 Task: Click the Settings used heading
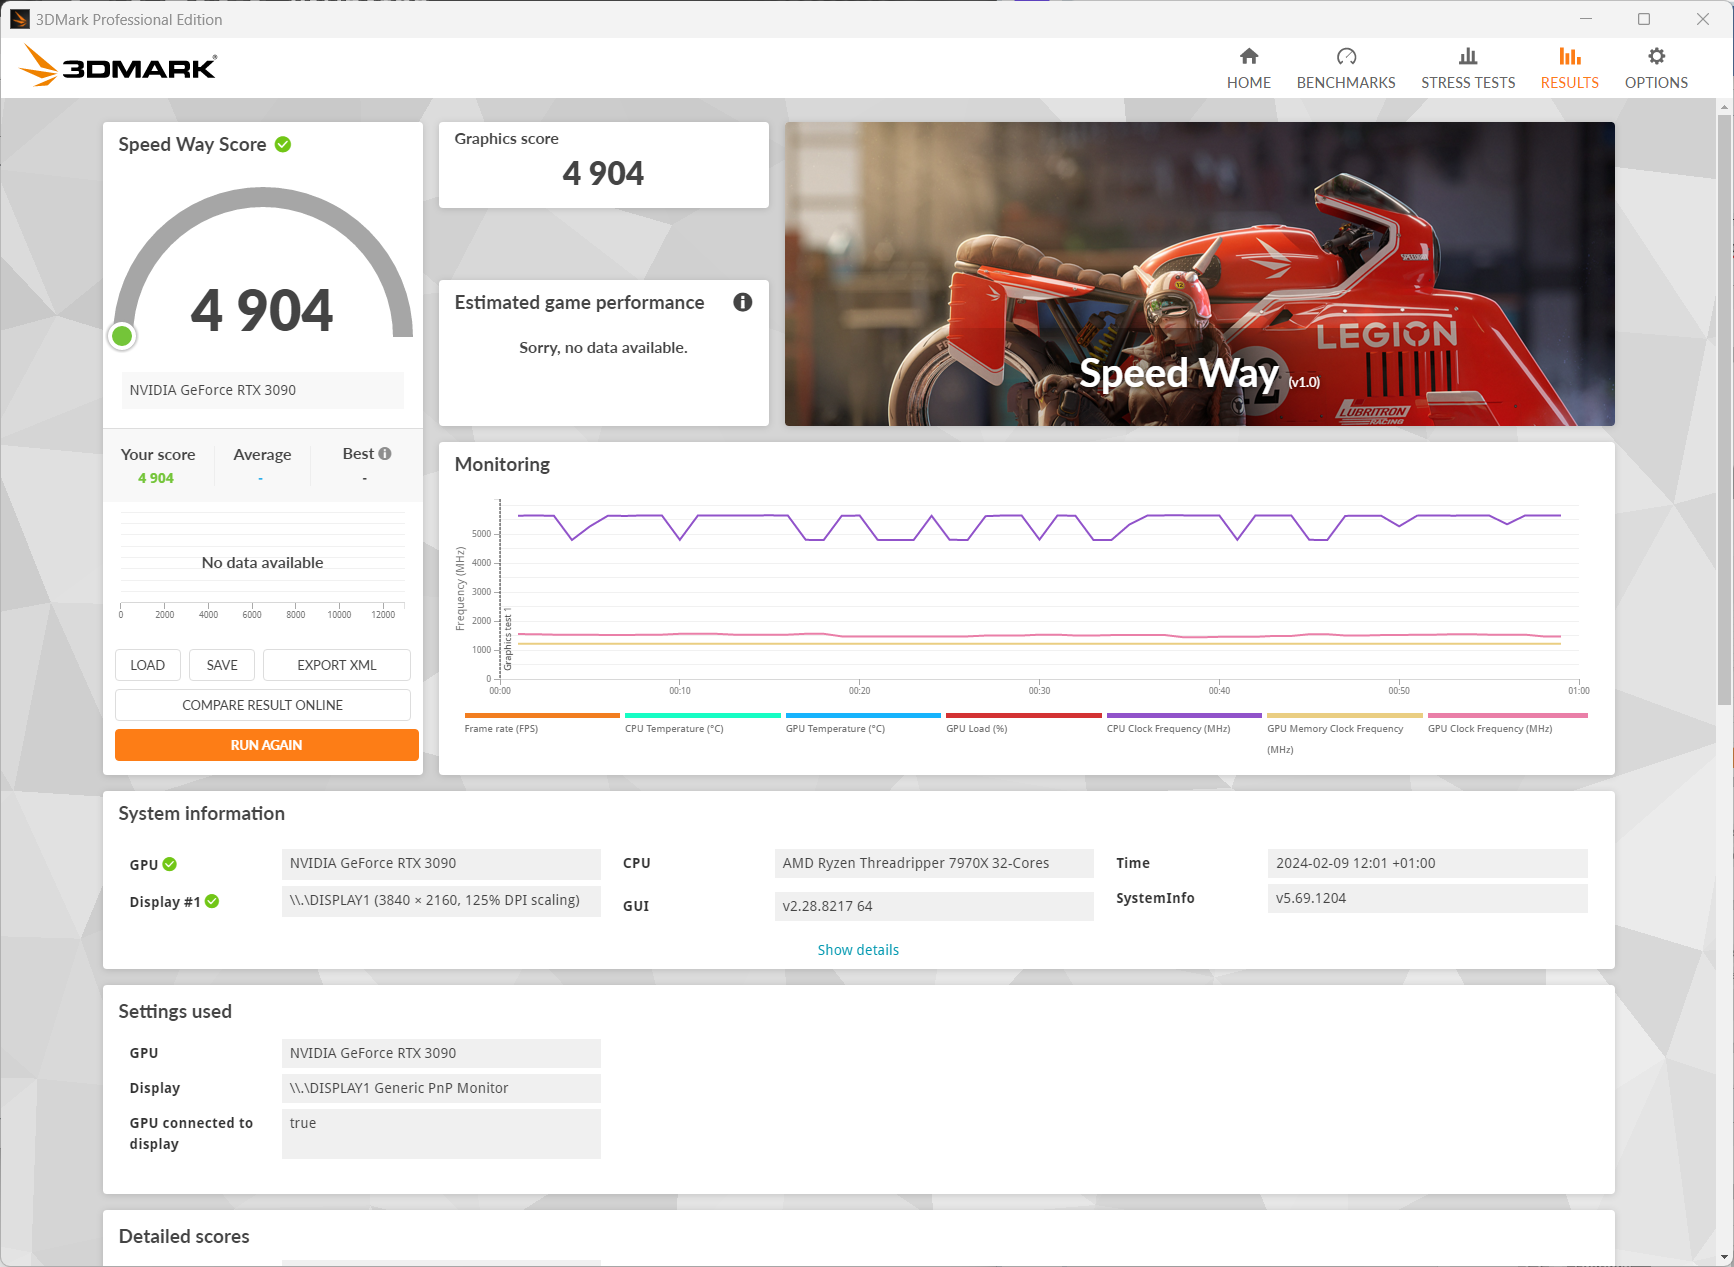pyautogui.click(x=175, y=1011)
